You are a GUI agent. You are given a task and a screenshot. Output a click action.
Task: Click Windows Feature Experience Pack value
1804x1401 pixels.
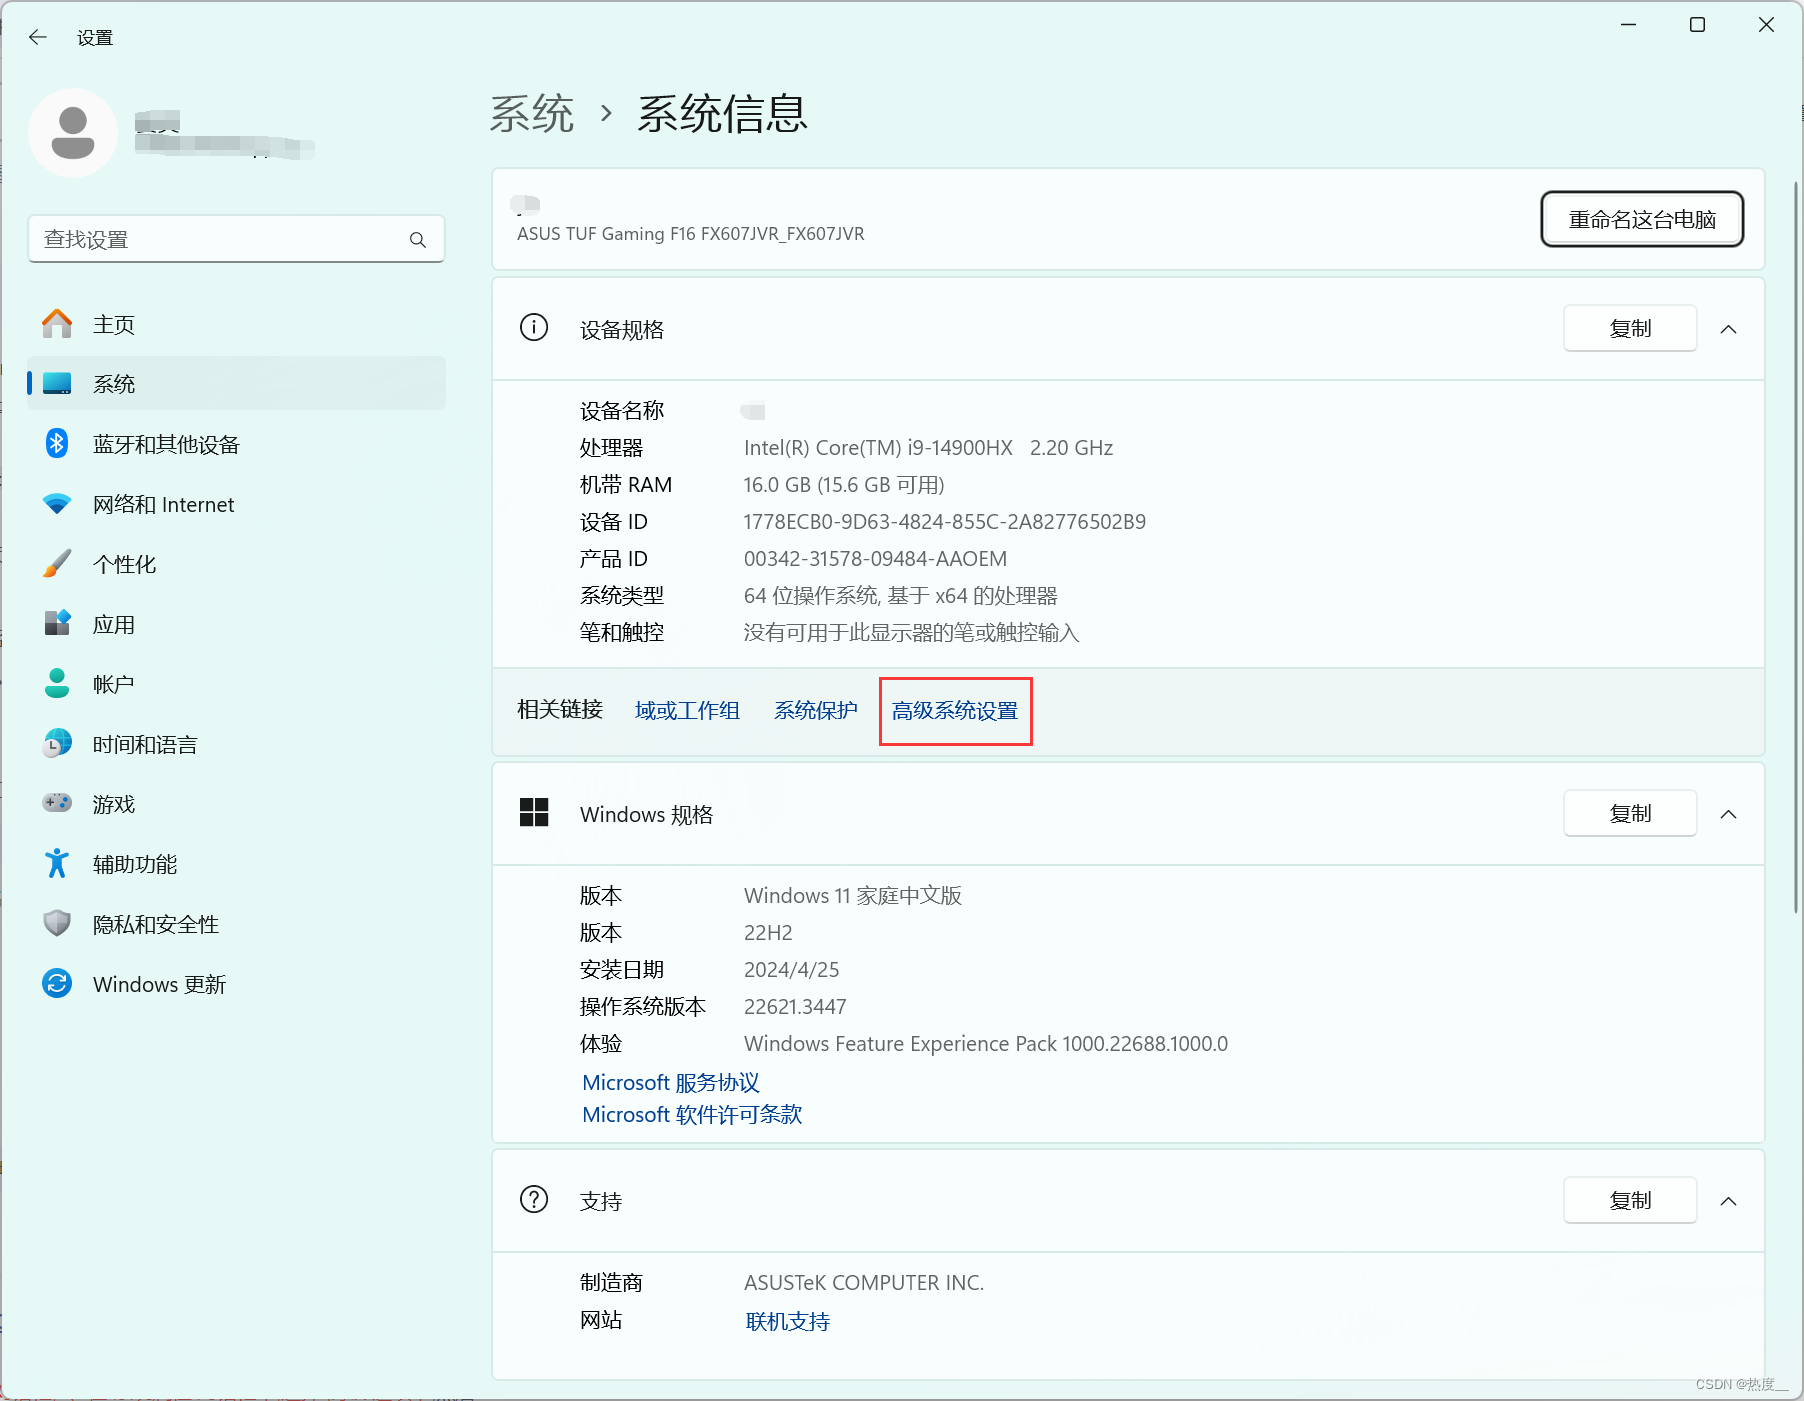pos(986,1044)
